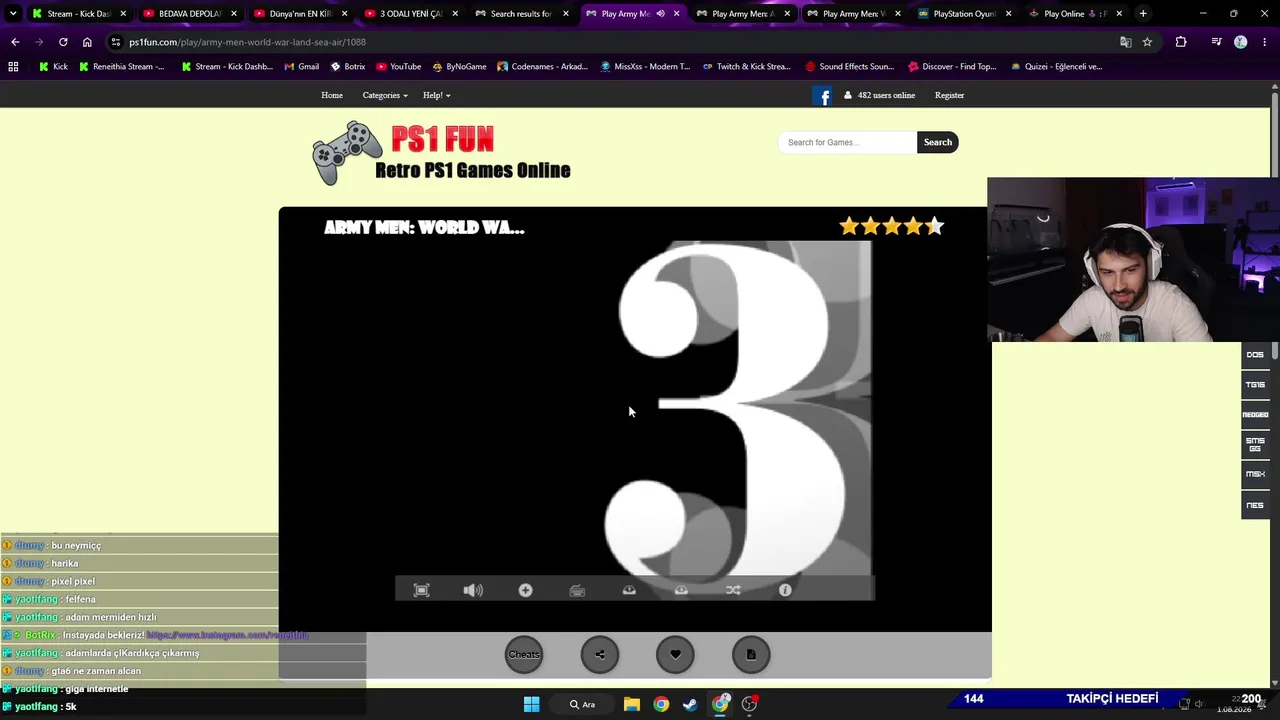Click the browser home icon
The width and height of the screenshot is (1280, 720).
[87, 42]
